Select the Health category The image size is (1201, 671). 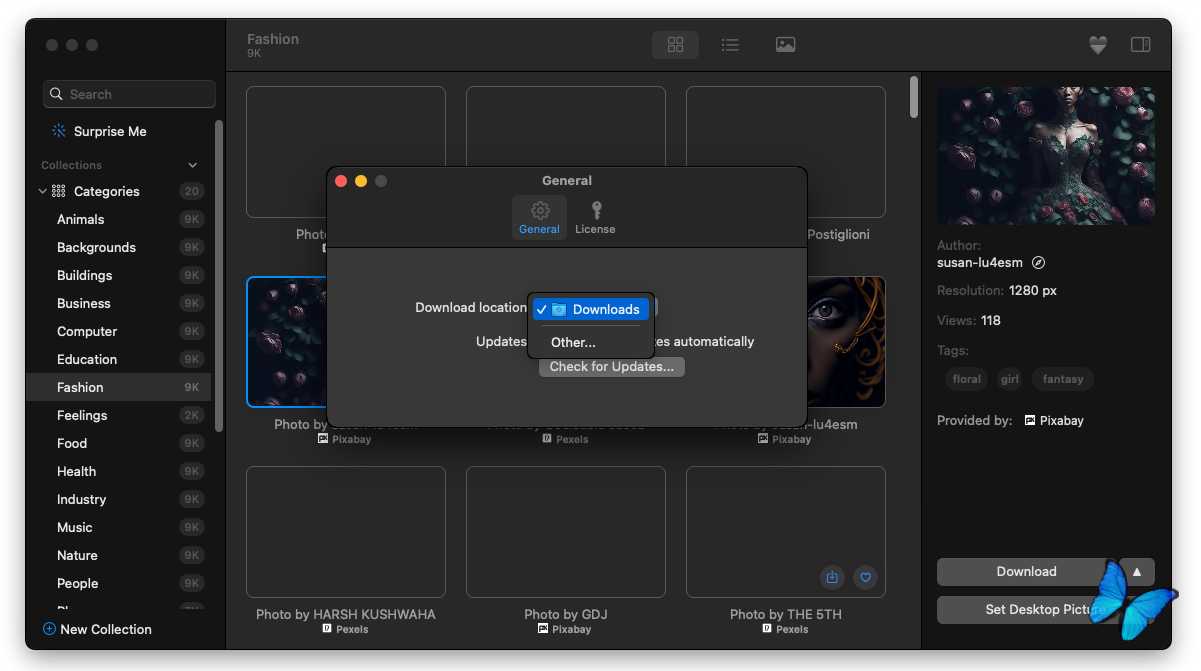[118, 471]
